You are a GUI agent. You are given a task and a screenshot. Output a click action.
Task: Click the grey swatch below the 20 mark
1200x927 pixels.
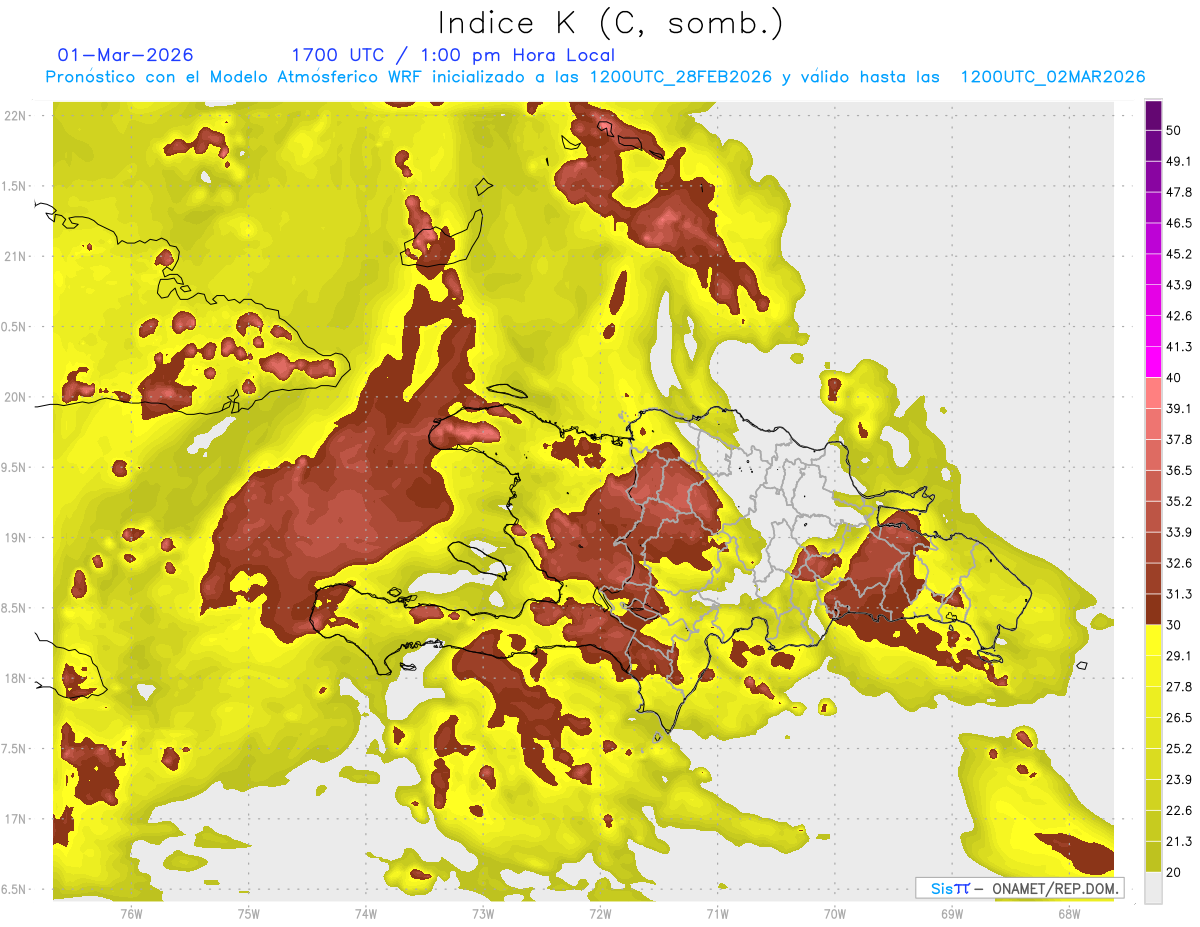coord(1154,887)
